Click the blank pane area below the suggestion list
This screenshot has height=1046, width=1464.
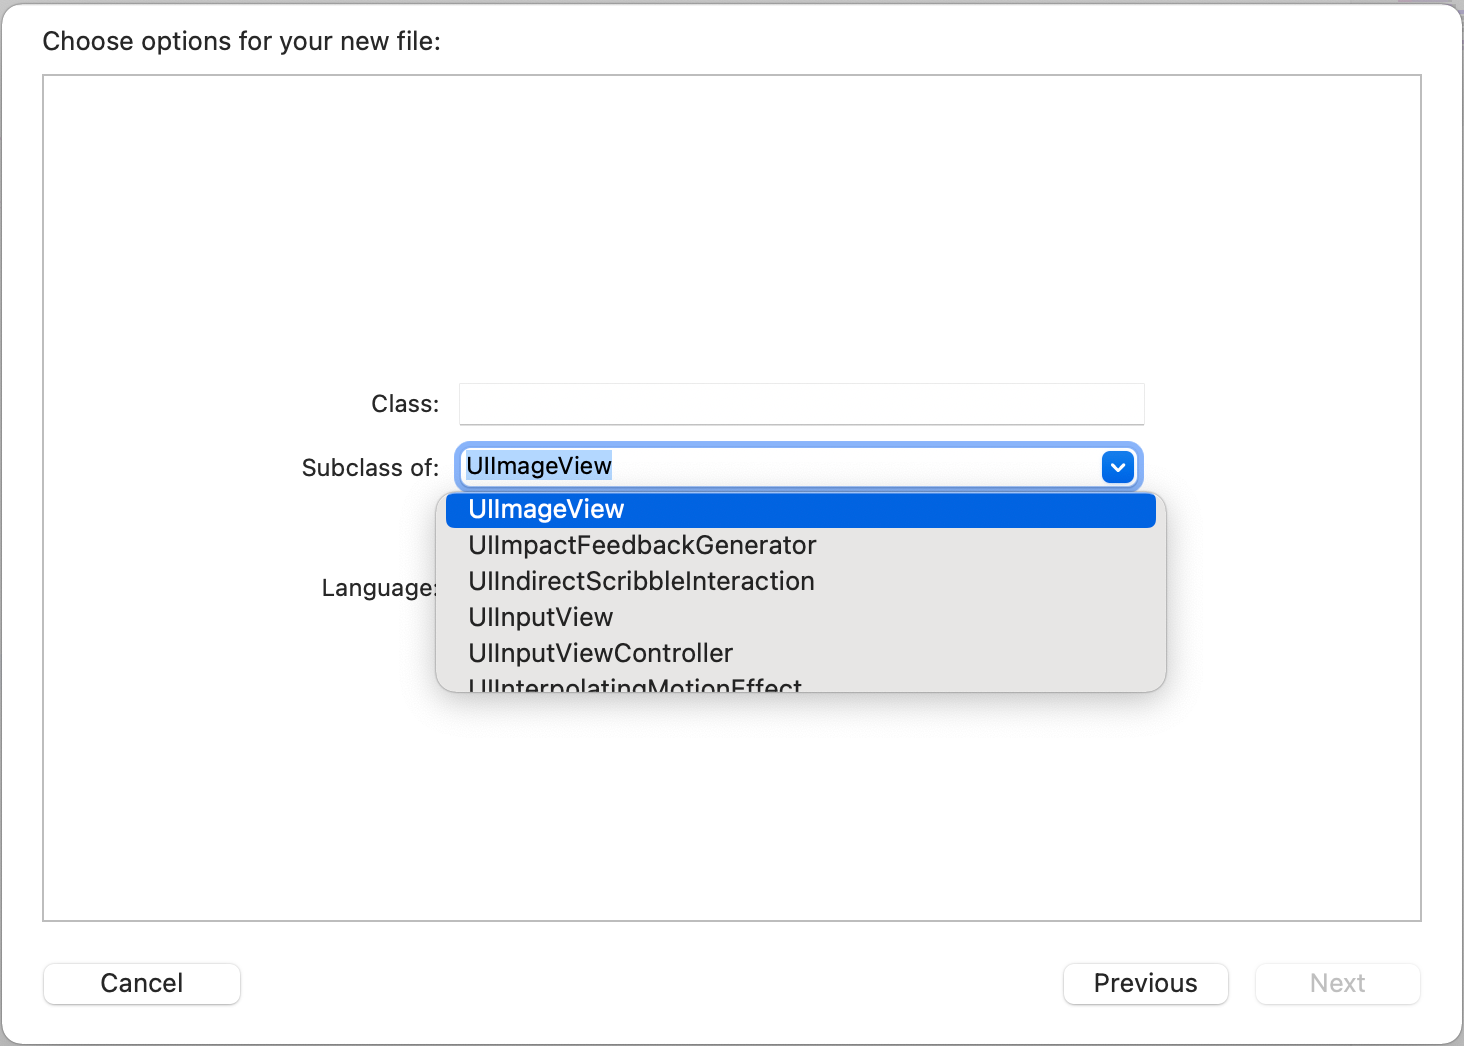click(730, 810)
